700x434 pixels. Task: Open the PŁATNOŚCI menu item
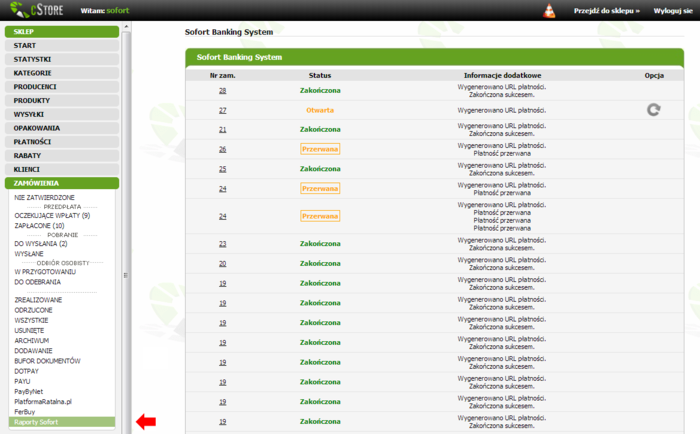[62, 142]
